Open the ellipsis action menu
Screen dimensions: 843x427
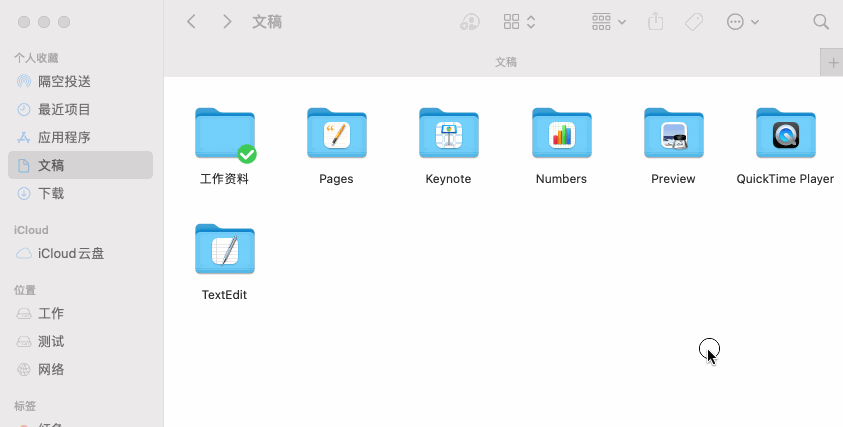tap(735, 22)
